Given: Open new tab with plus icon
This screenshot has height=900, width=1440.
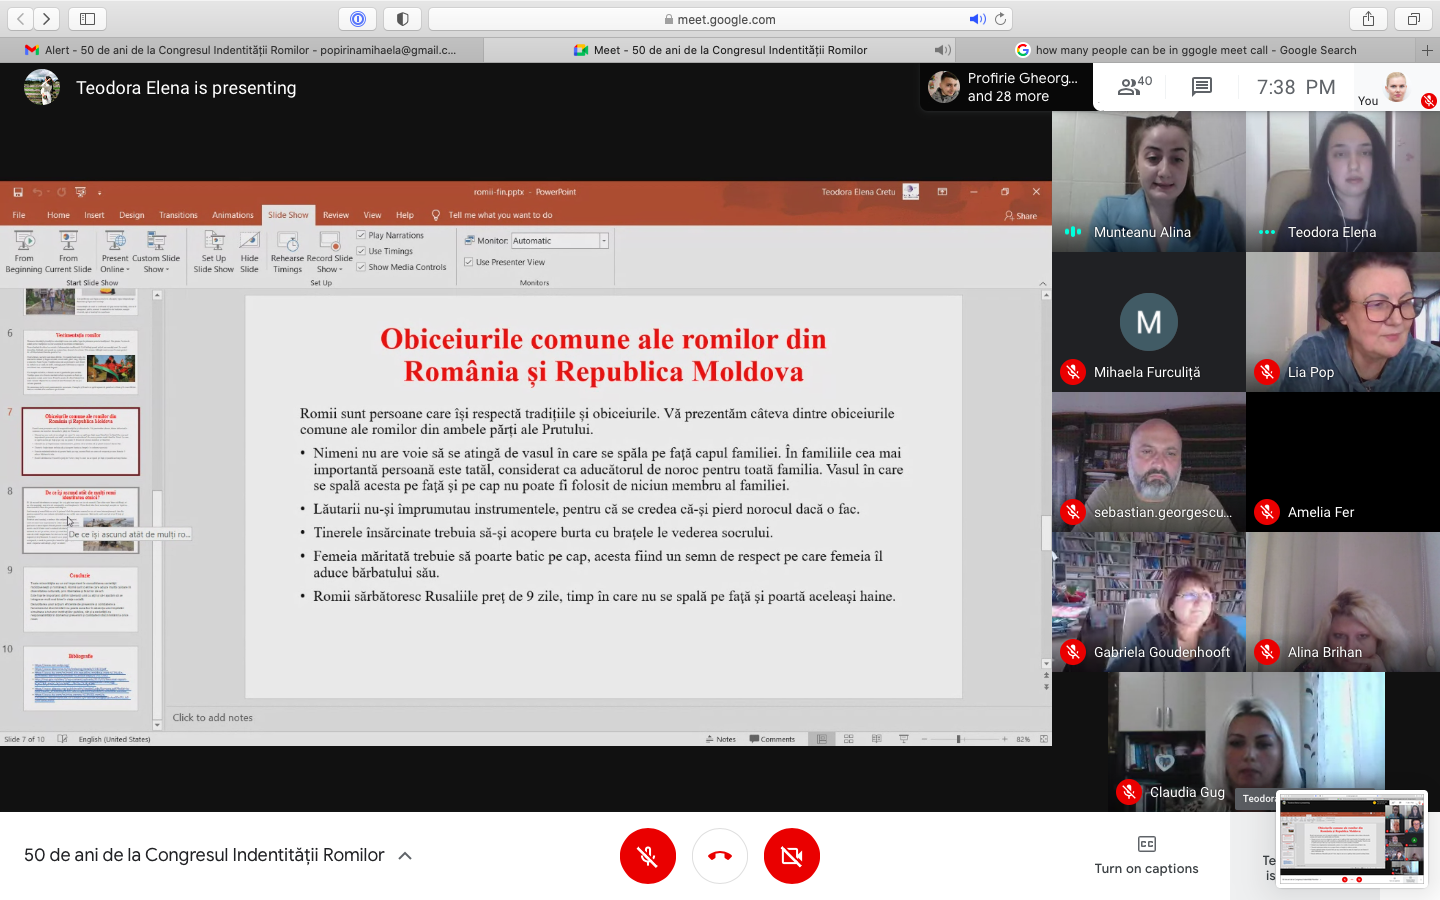Looking at the screenshot, I should [1427, 50].
